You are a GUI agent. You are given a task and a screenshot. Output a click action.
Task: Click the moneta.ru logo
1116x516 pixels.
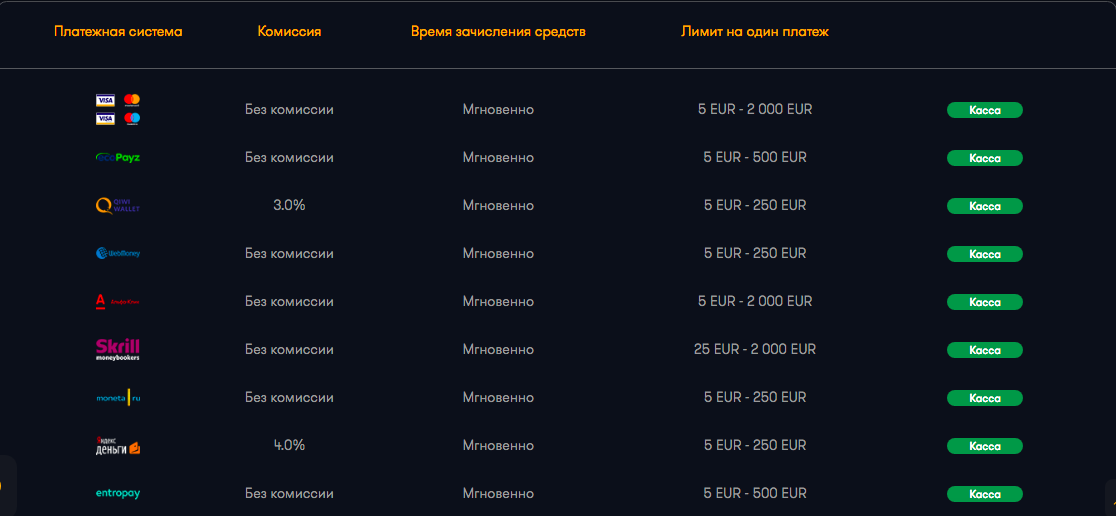(118, 398)
